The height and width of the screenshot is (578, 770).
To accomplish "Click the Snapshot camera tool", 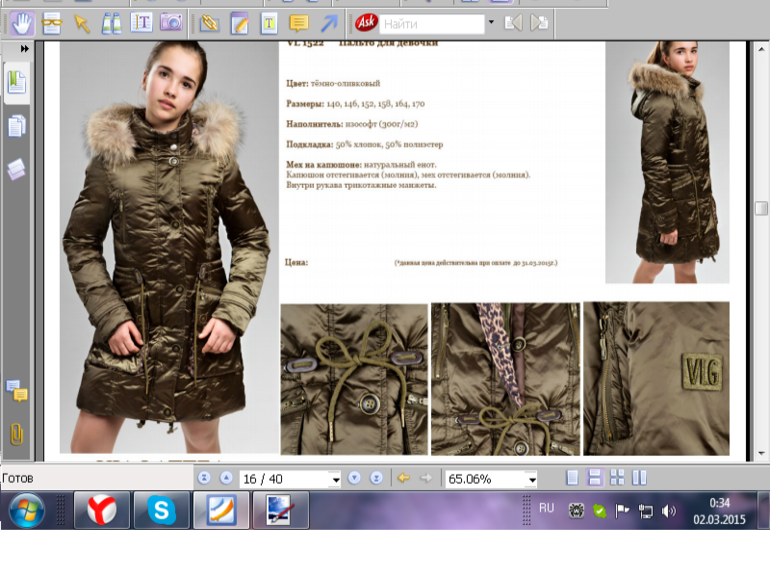I will [x=171, y=22].
